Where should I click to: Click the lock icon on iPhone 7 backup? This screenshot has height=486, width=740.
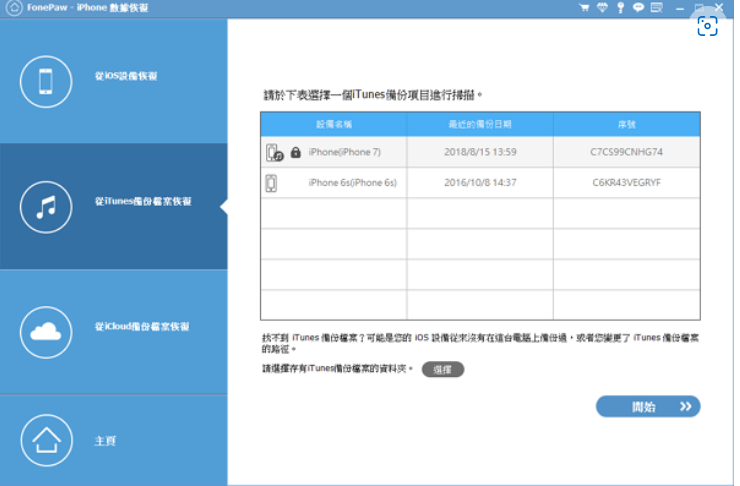(295, 152)
